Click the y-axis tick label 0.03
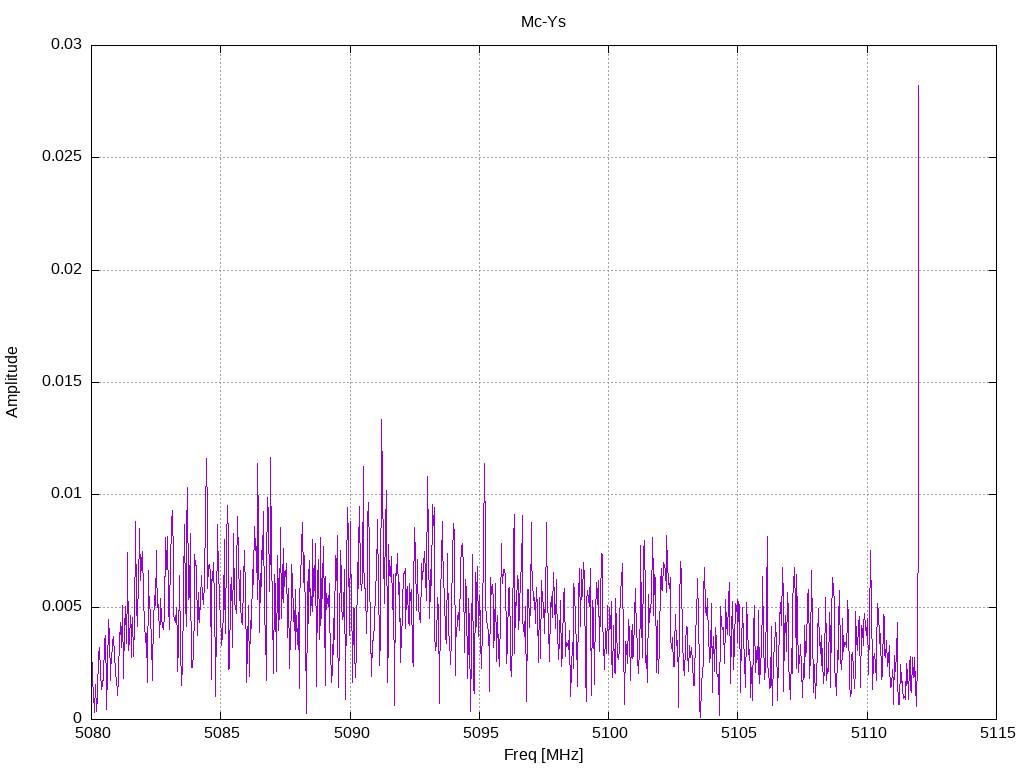Viewport: 1024px width, 768px height. [x=67, y=44]
